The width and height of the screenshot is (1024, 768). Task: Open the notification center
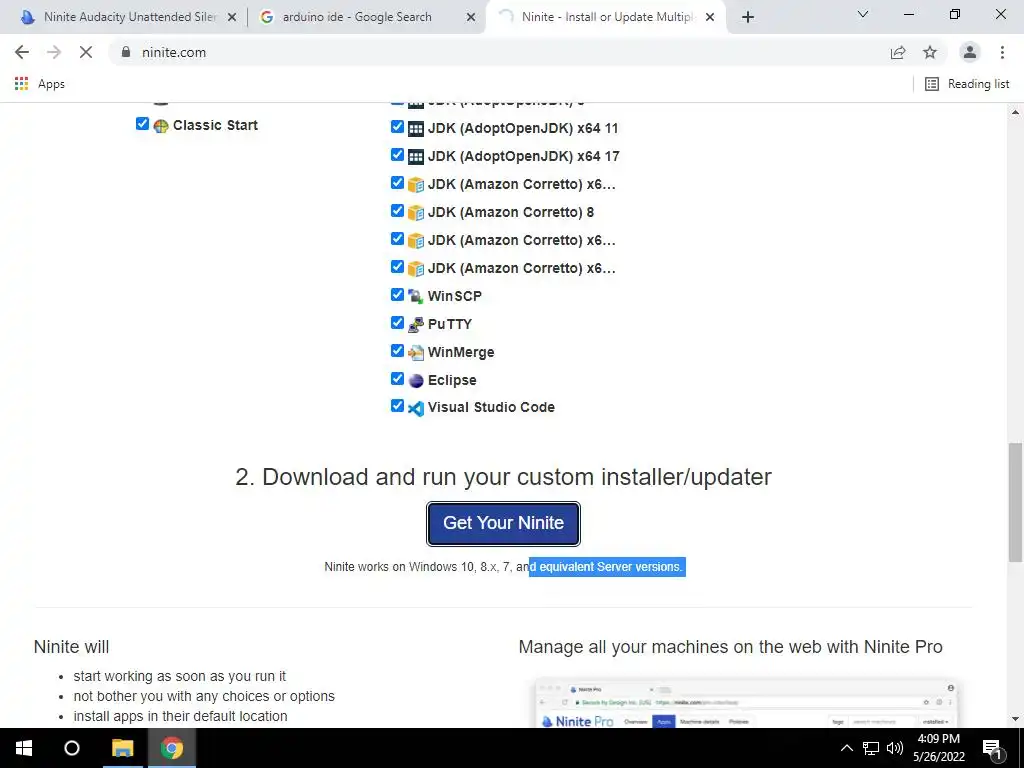(993, 748)
